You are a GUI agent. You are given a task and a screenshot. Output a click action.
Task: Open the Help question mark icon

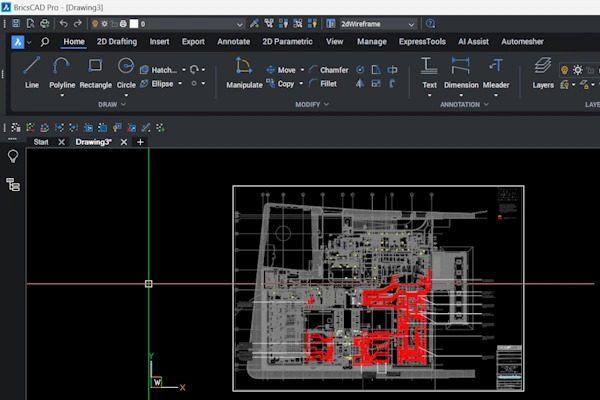[430, 24]
